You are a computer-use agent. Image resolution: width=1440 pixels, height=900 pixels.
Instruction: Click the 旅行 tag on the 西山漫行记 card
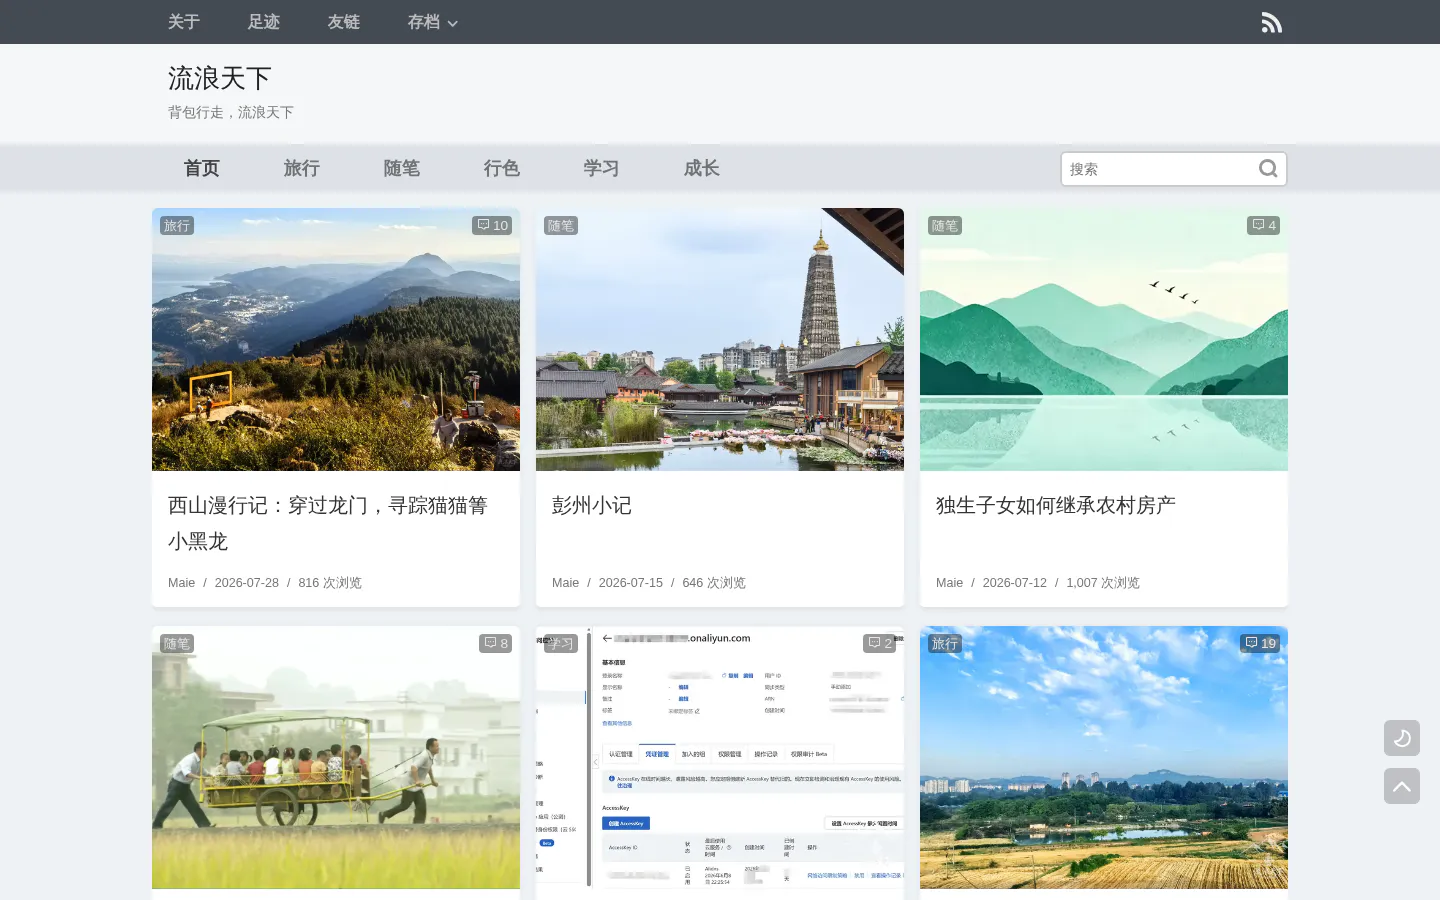pos(177,225)
